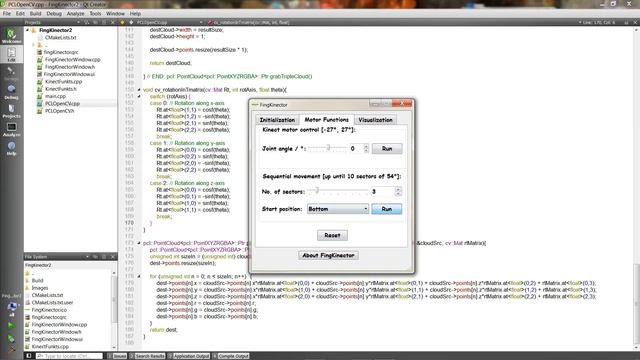This screenshot has width=640, height=360.
Task: Fold the for loop at line 178
Action: (x=139, y=276)
